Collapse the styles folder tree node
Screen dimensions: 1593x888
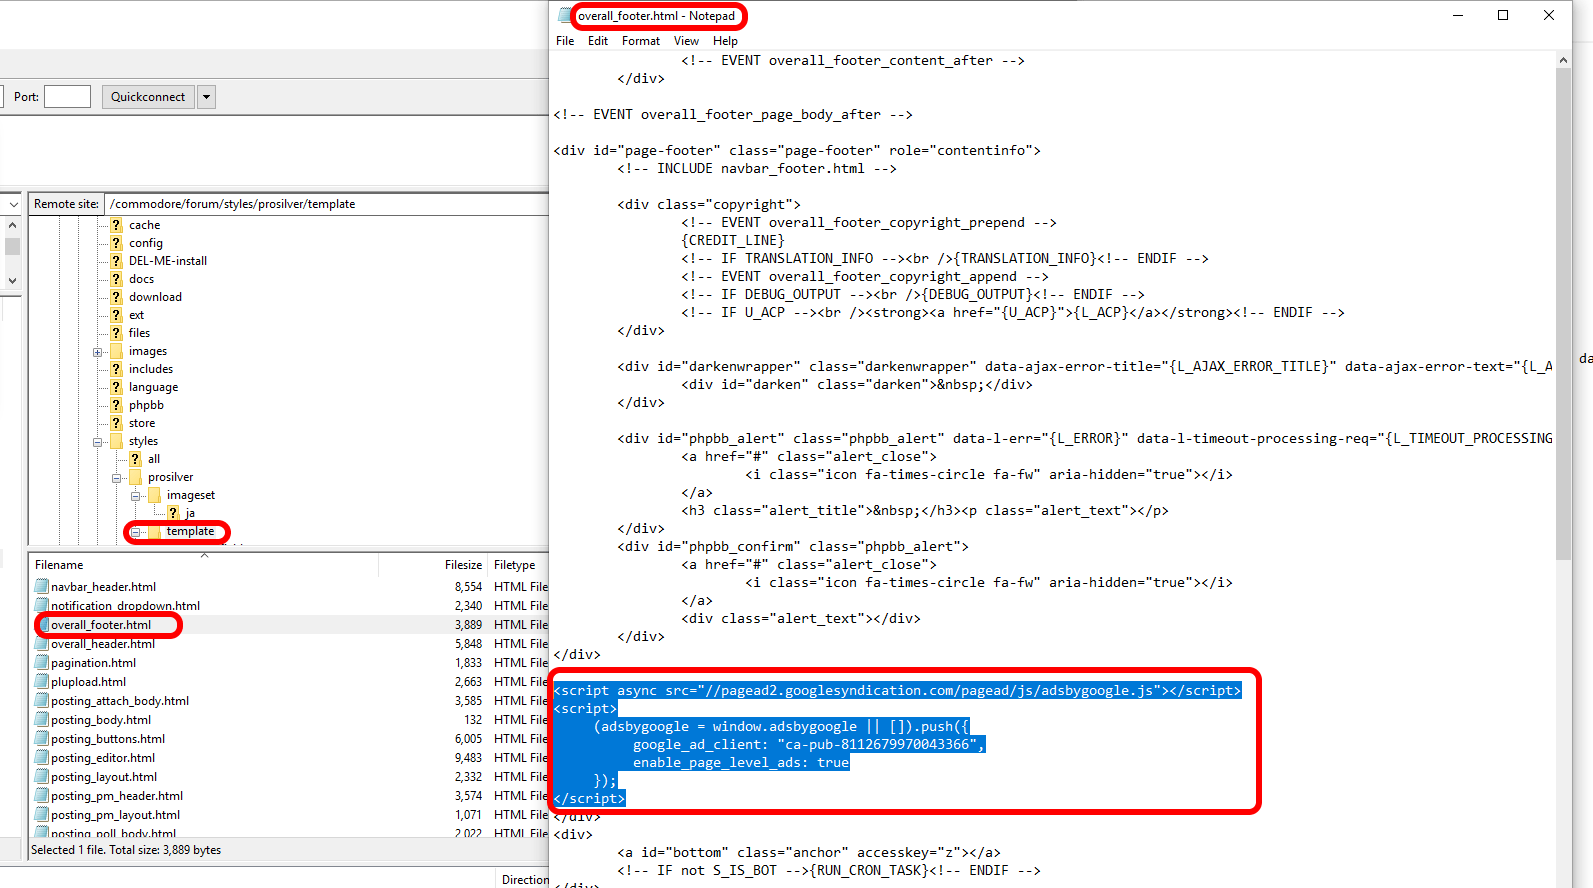click(x=98, y=442)
